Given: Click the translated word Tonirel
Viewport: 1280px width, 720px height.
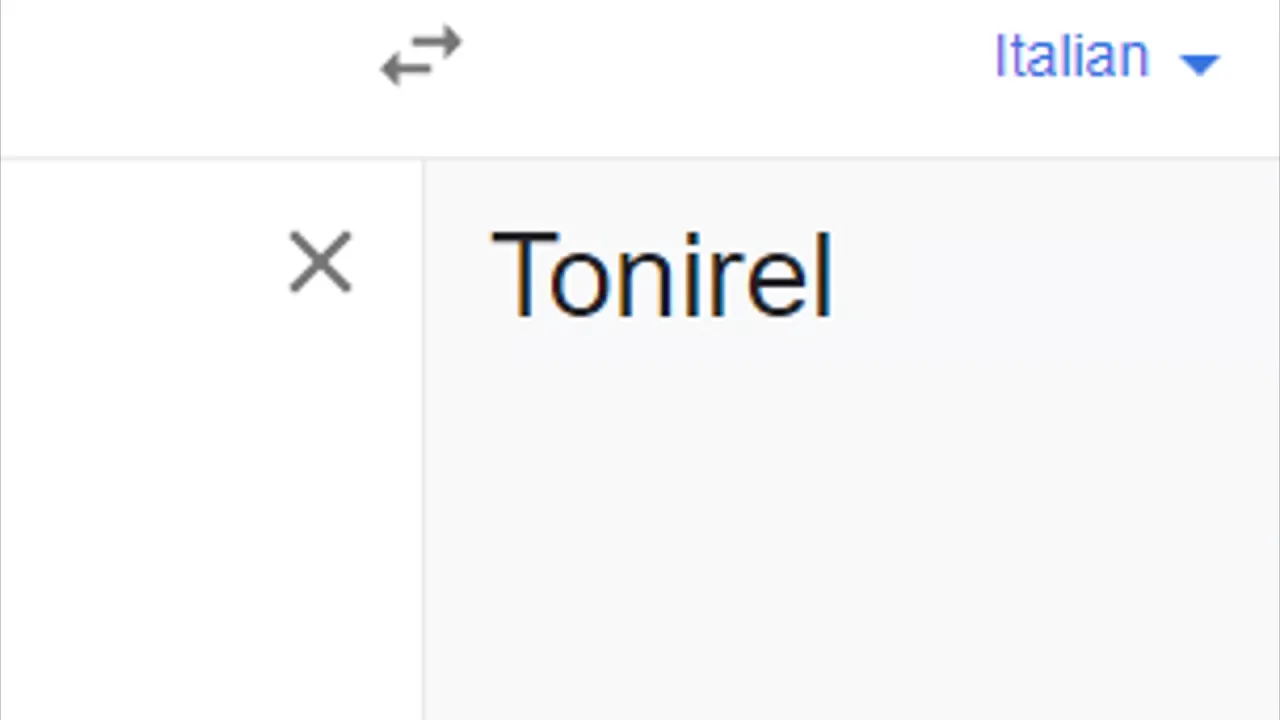Looking at the screenshot, I should (x=661, y=274).
